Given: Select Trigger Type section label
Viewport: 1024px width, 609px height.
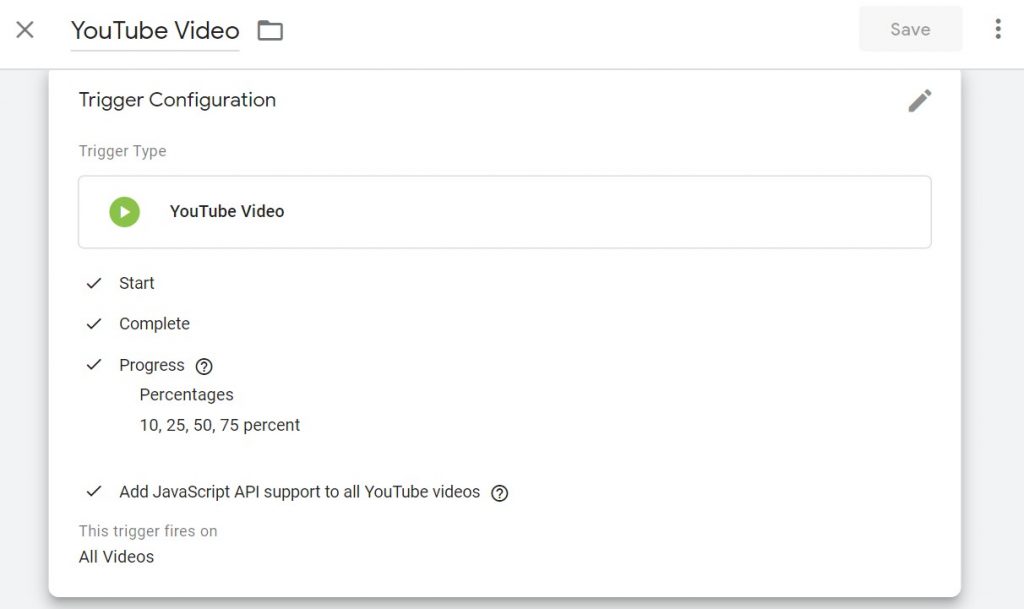Looking at the screenshot, I should tap(122, 151).
